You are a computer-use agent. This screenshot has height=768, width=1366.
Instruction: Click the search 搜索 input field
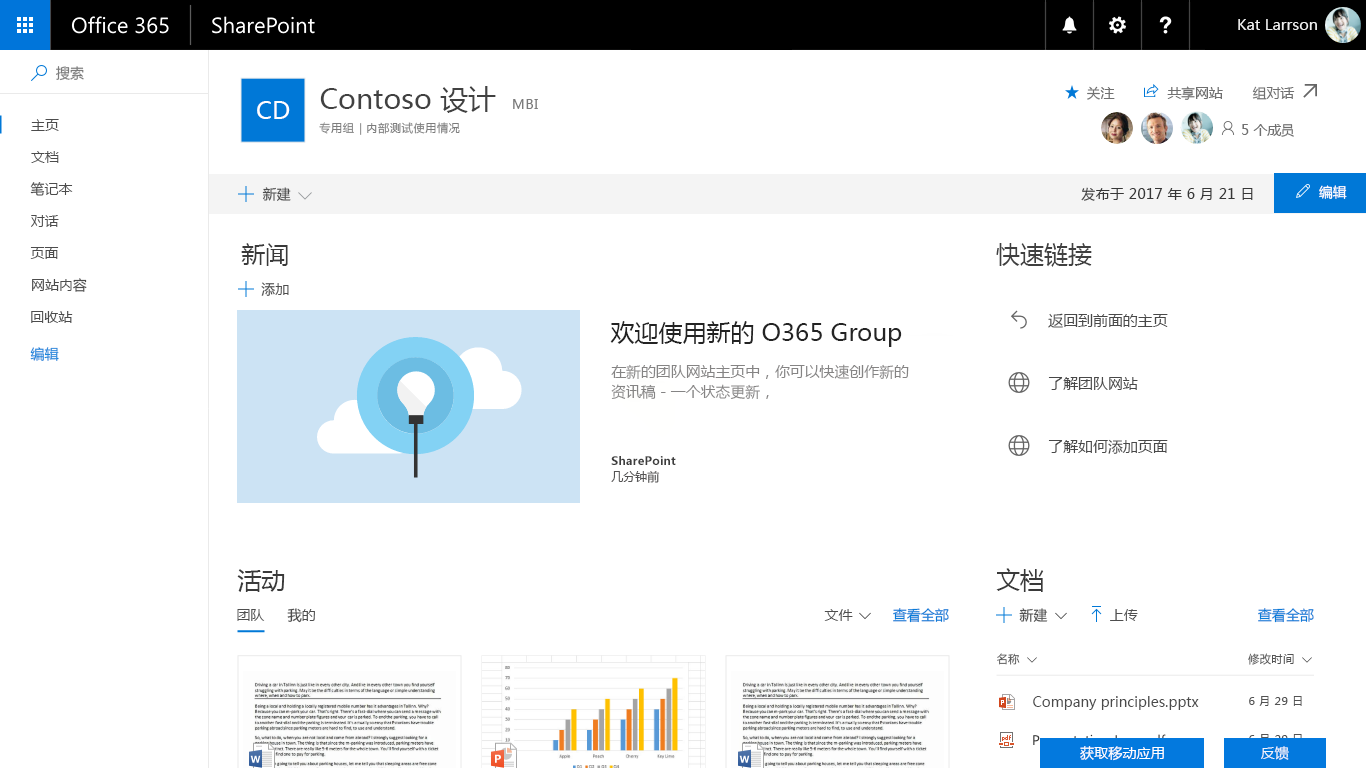click(104, 73)
